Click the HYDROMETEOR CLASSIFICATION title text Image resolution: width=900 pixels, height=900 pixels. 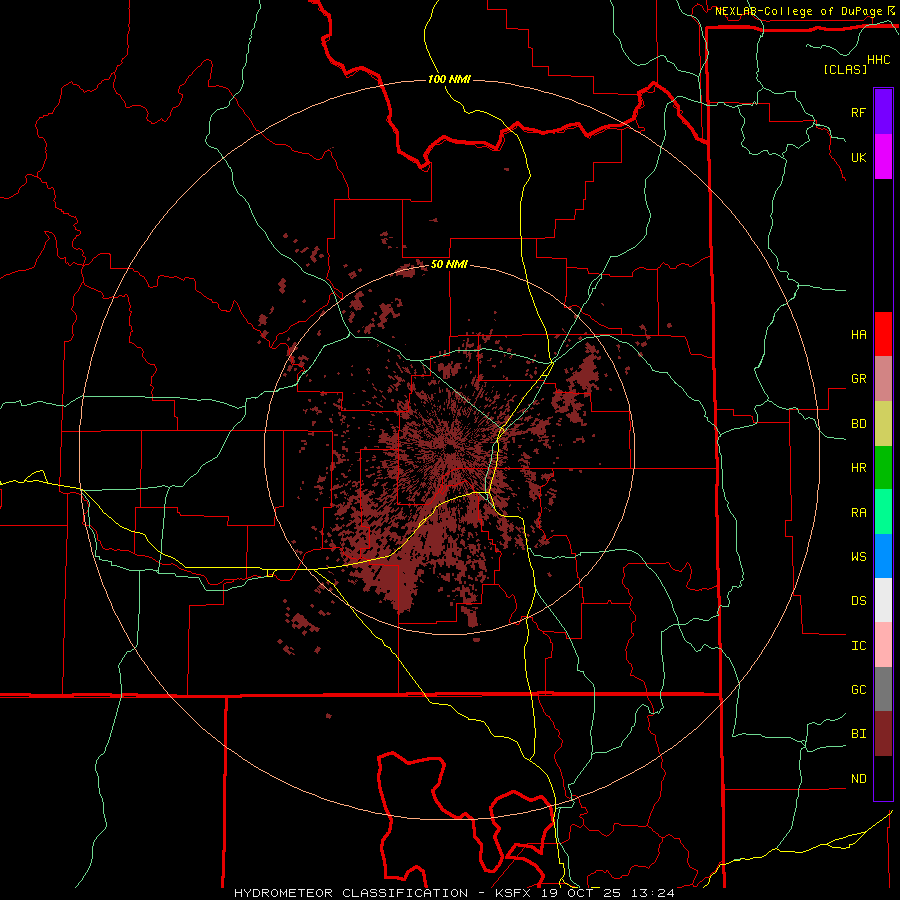[351, 893]
